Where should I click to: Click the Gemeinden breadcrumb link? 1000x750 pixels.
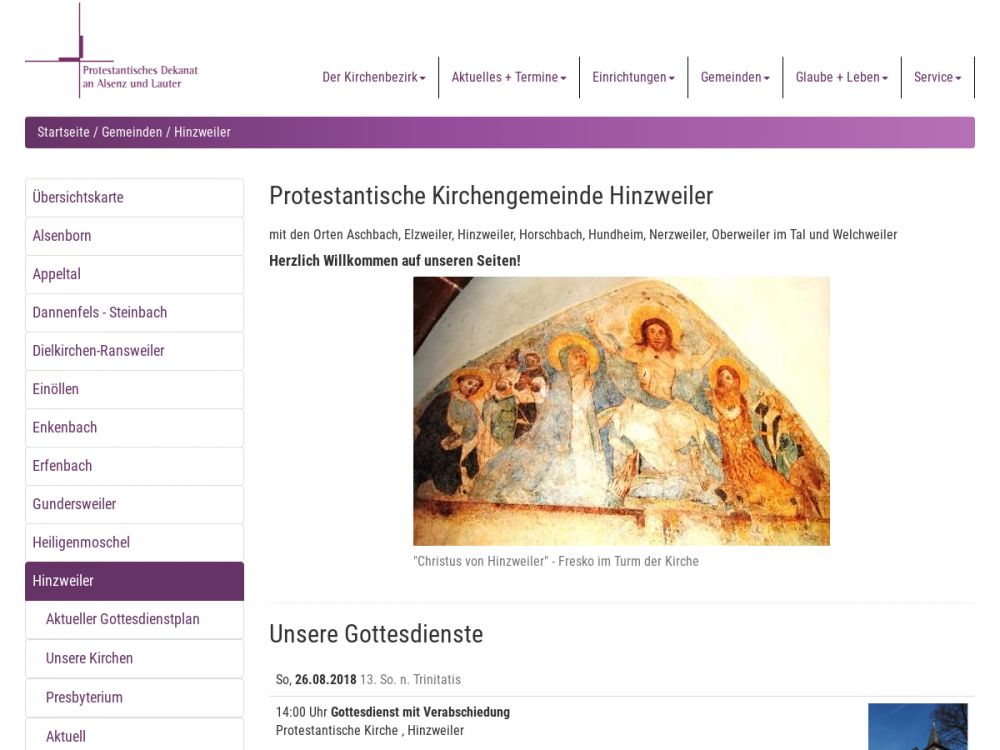(132, 132)
